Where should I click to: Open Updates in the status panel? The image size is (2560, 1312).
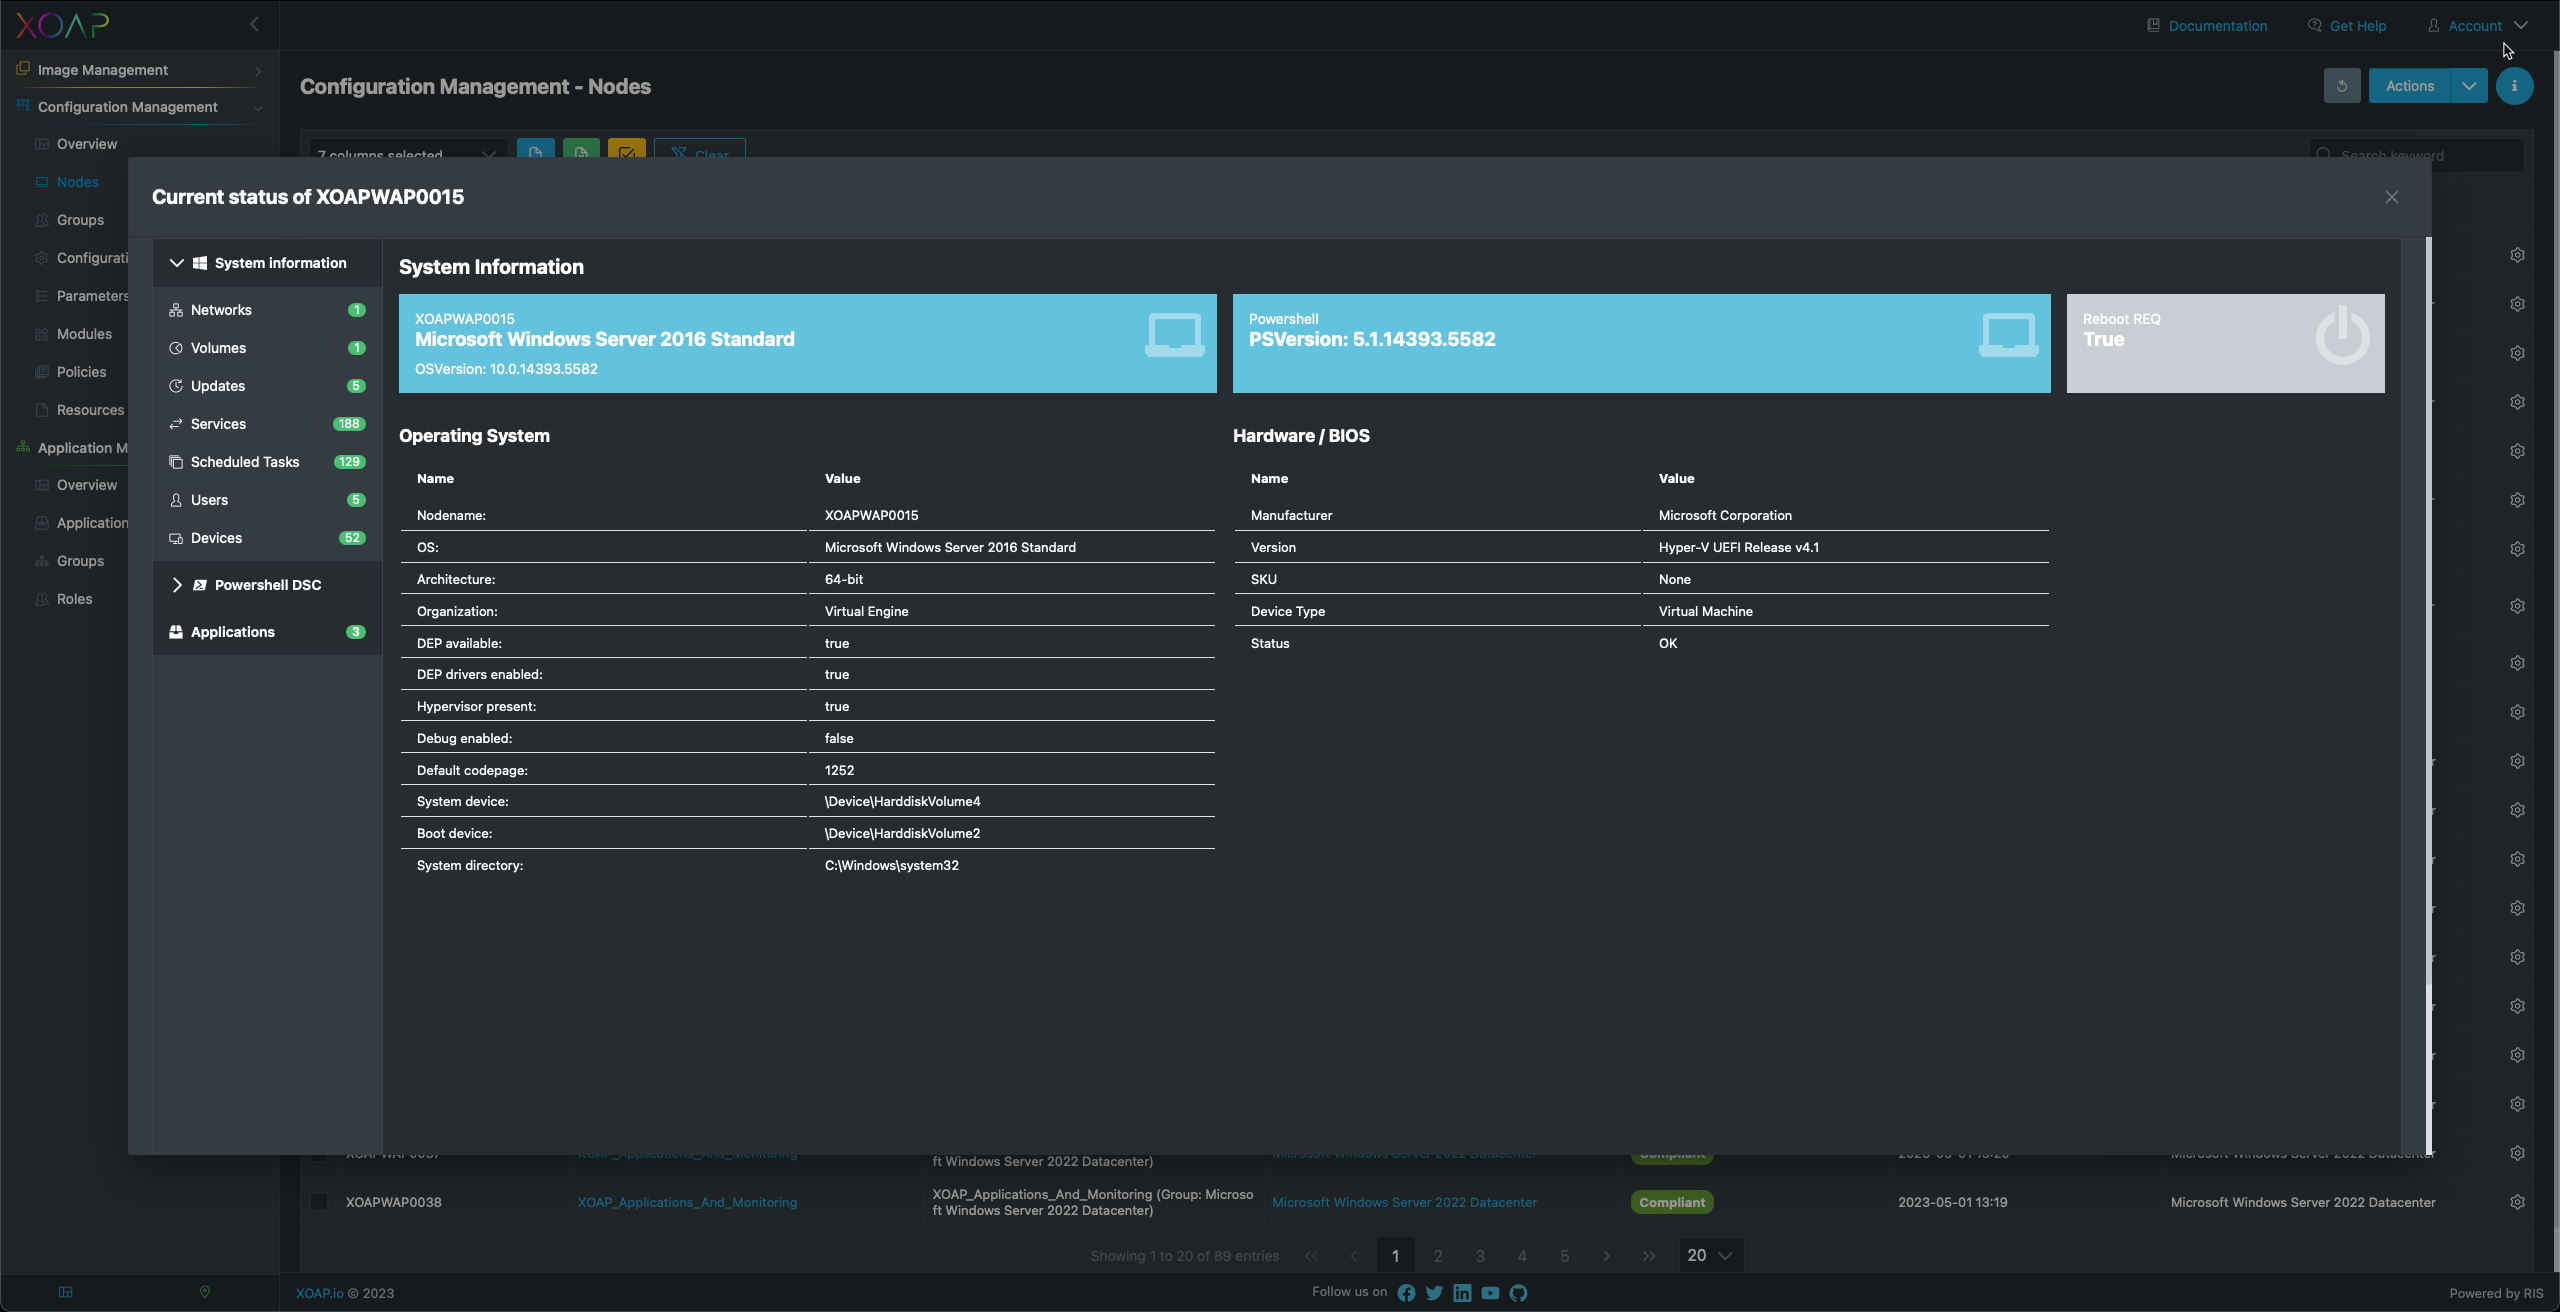[267, 386]
